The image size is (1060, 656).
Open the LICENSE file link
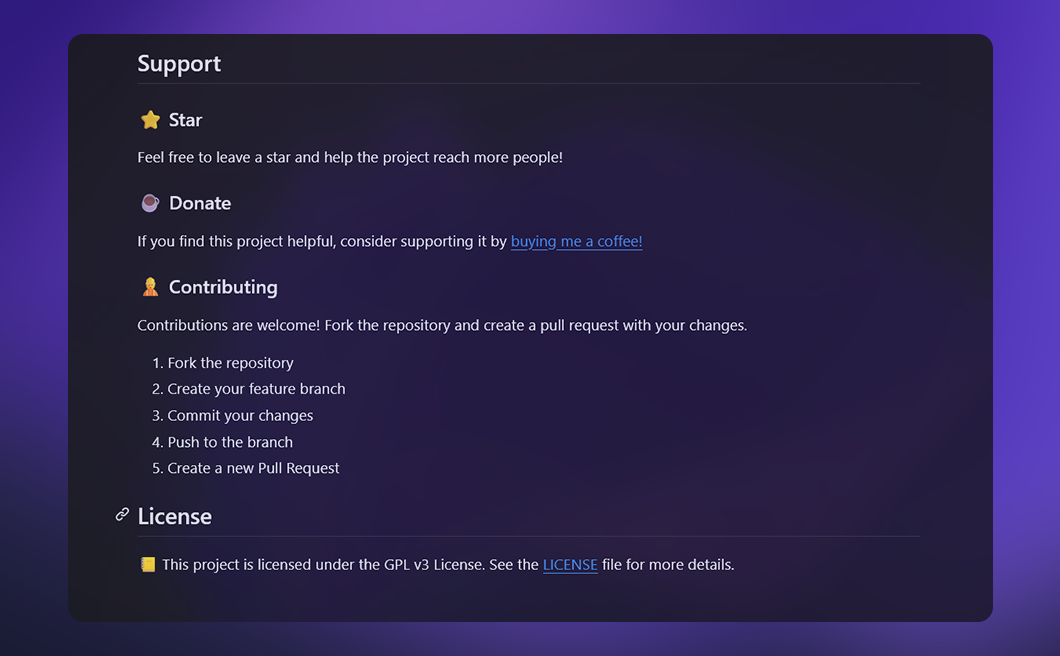click(570, 565)
